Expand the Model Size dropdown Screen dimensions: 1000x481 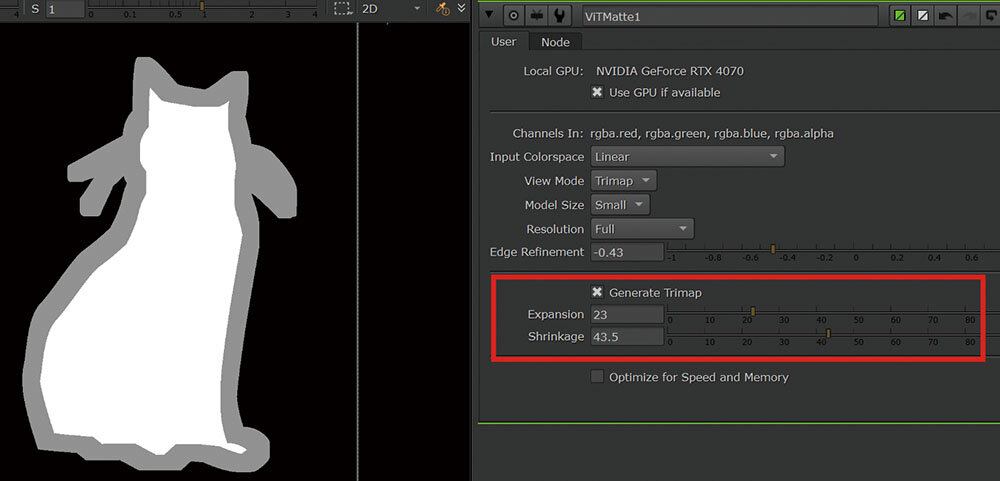pyautogui.click(x=619, y=205)
